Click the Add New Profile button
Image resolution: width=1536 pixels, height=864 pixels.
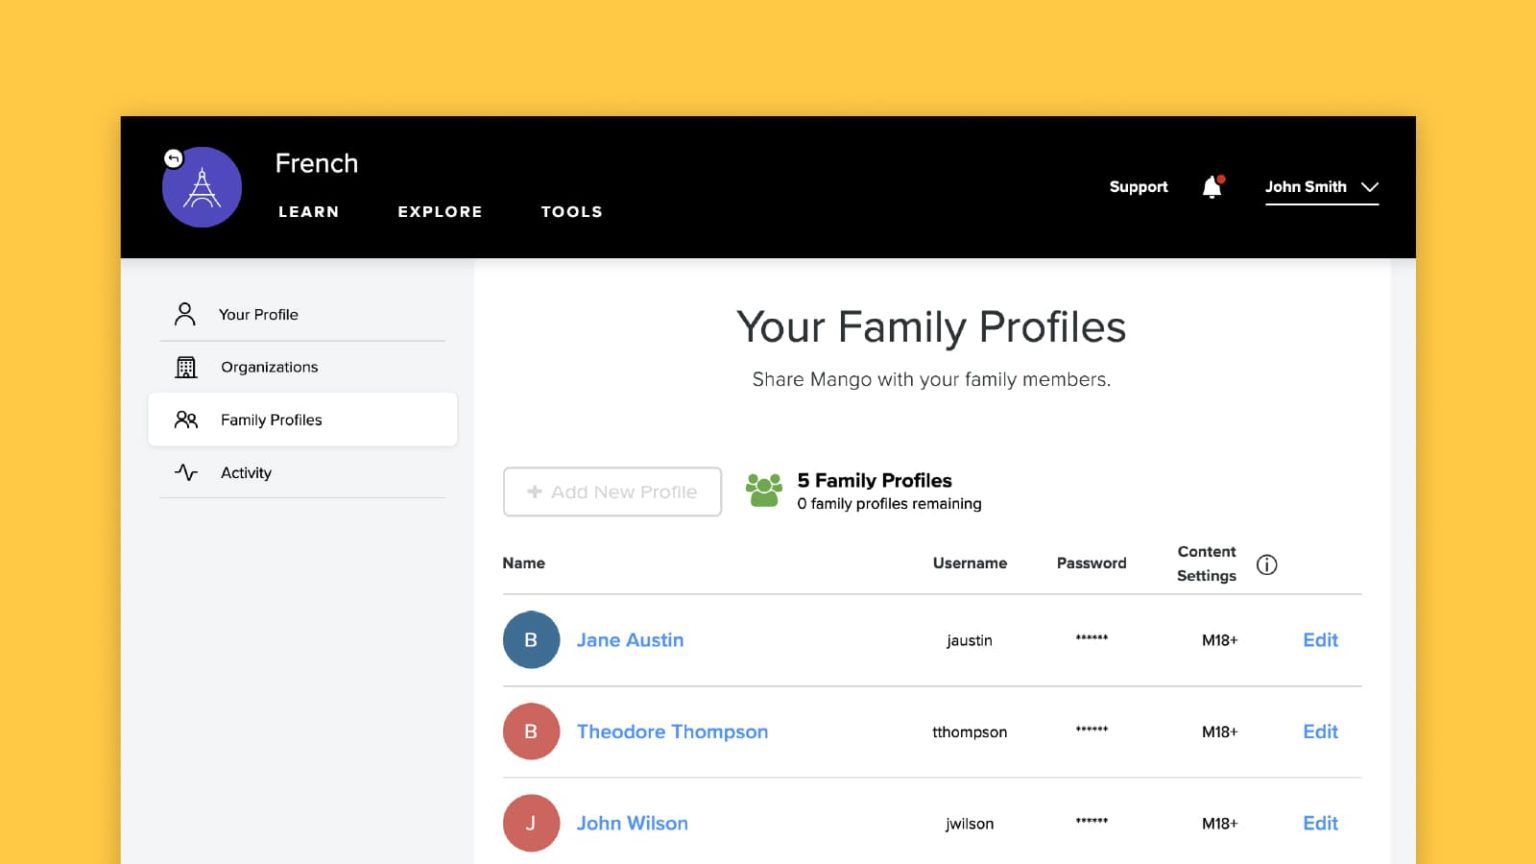[612, 492]
